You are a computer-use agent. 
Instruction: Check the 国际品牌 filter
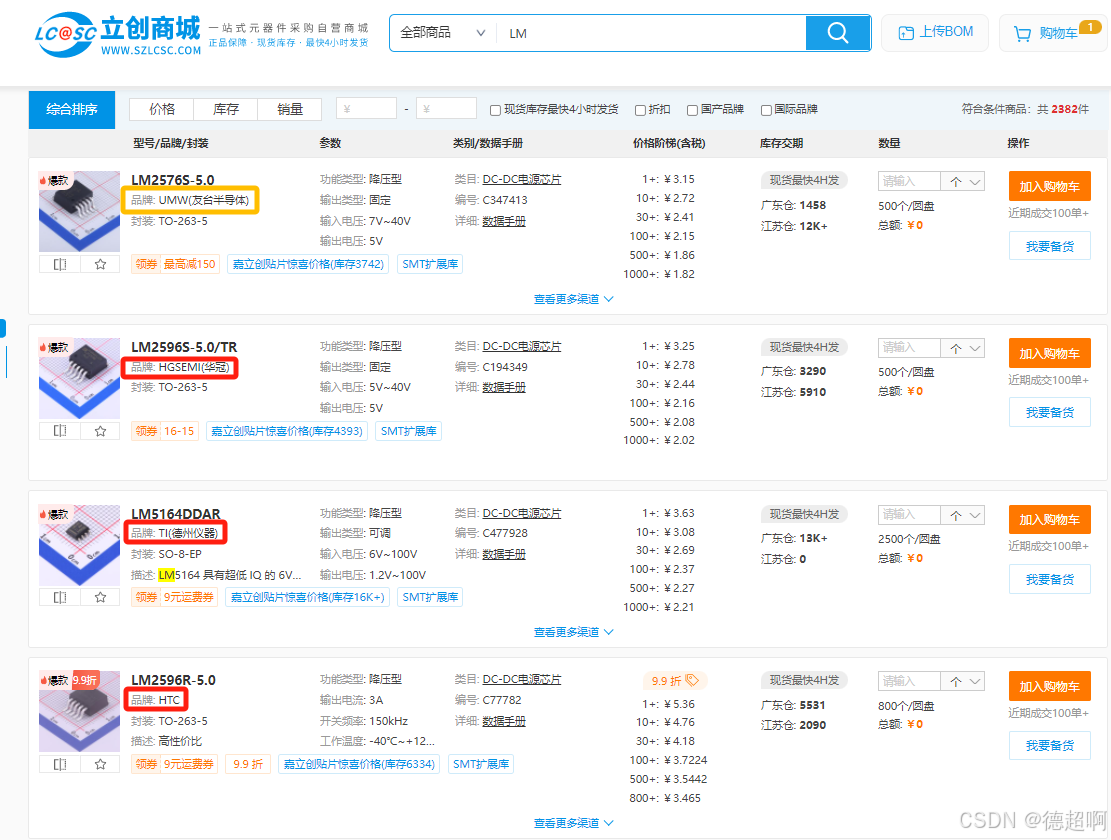point(766,110)
